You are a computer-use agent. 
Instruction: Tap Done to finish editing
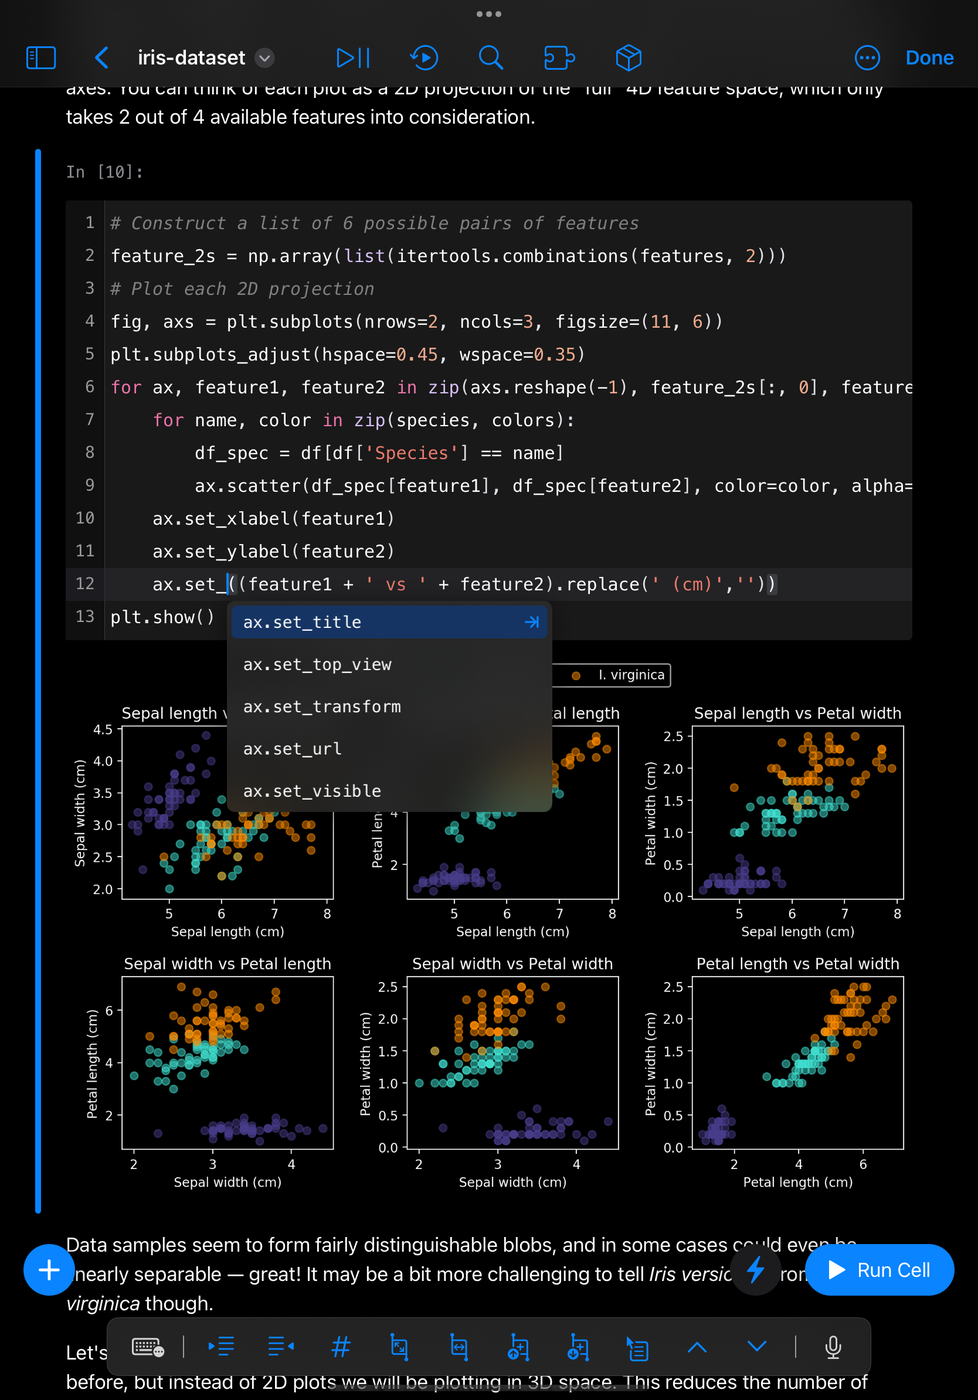(929, 58)
